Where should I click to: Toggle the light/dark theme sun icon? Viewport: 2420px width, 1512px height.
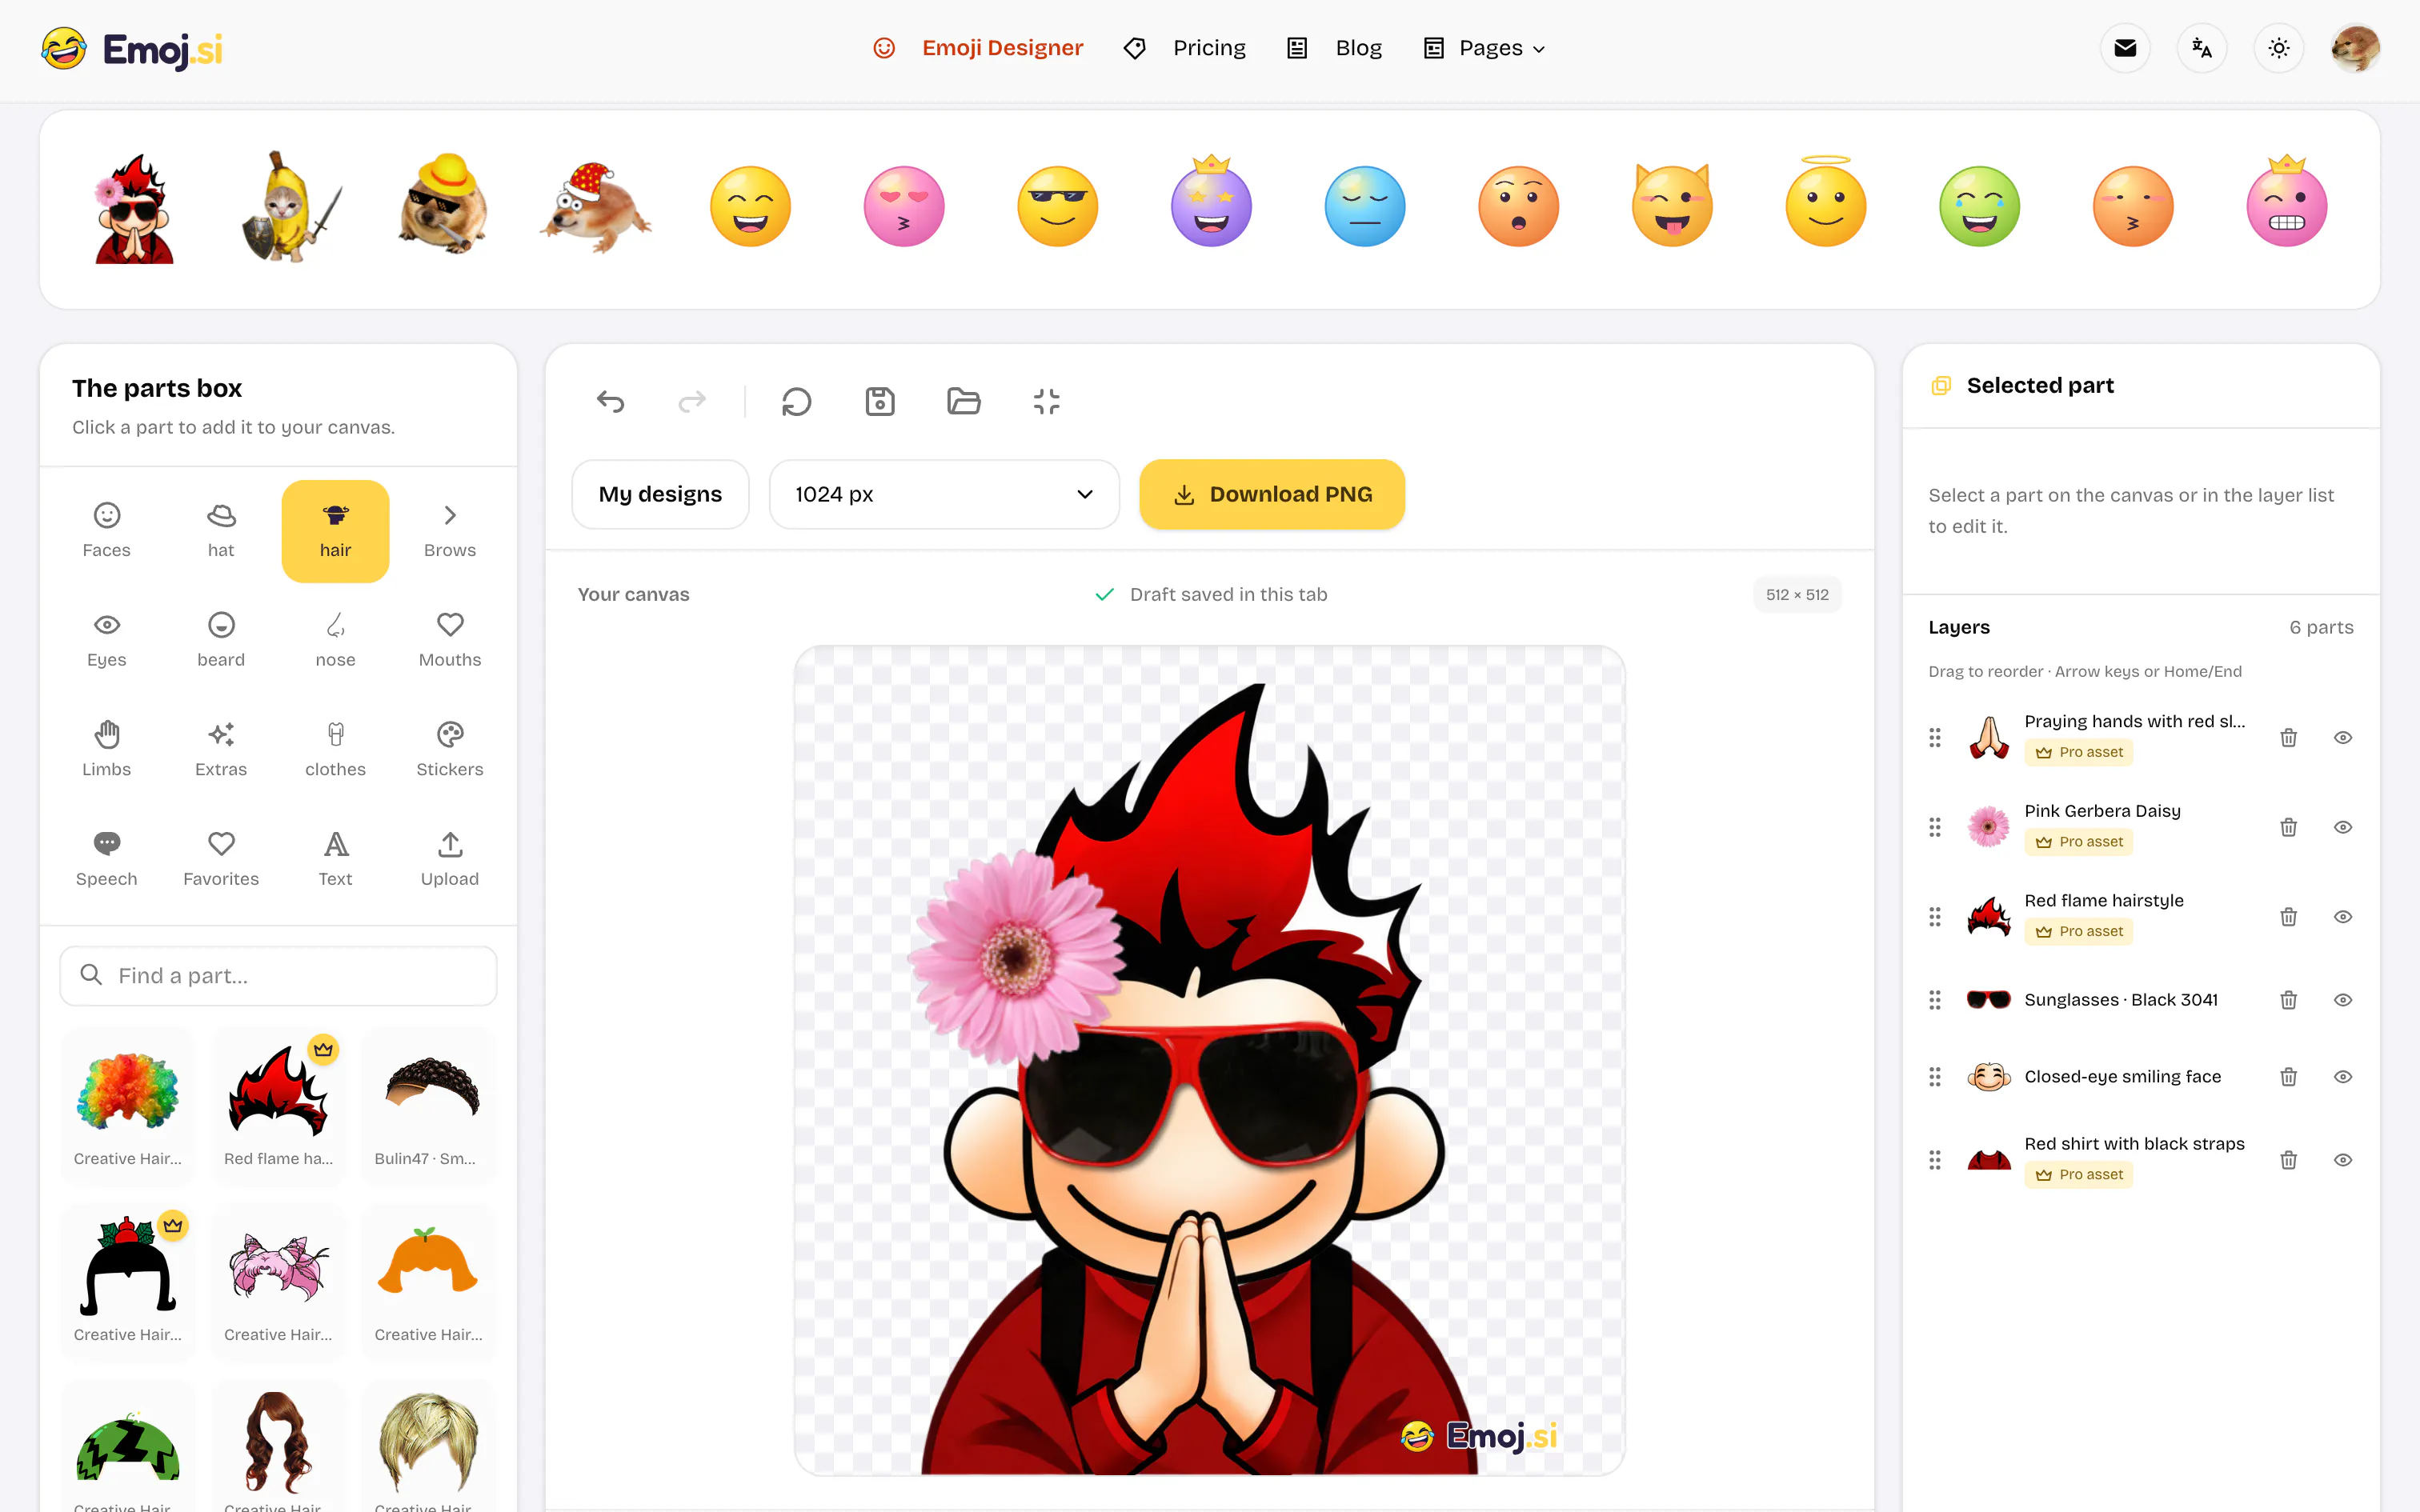[2279, 48]
